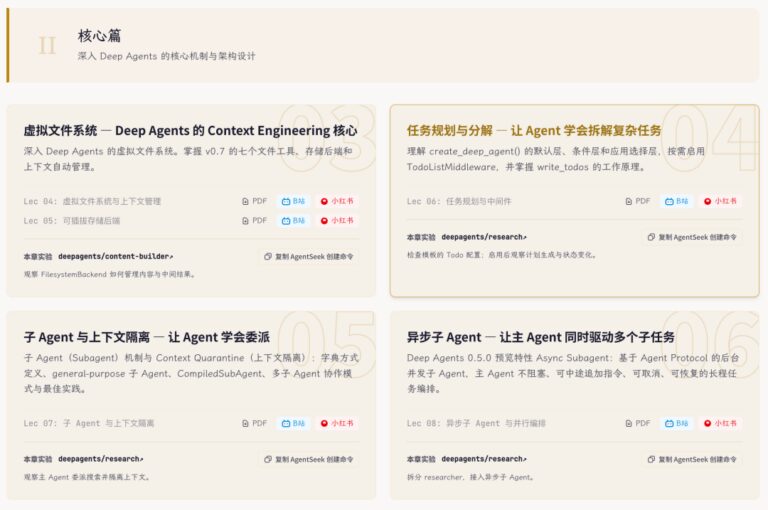Copy AgentSeek command in 子 Agent 与上下文隔离 card
The width and height of the screenshot is (768, 510).
pyautogui.click(x=309, y=460)
